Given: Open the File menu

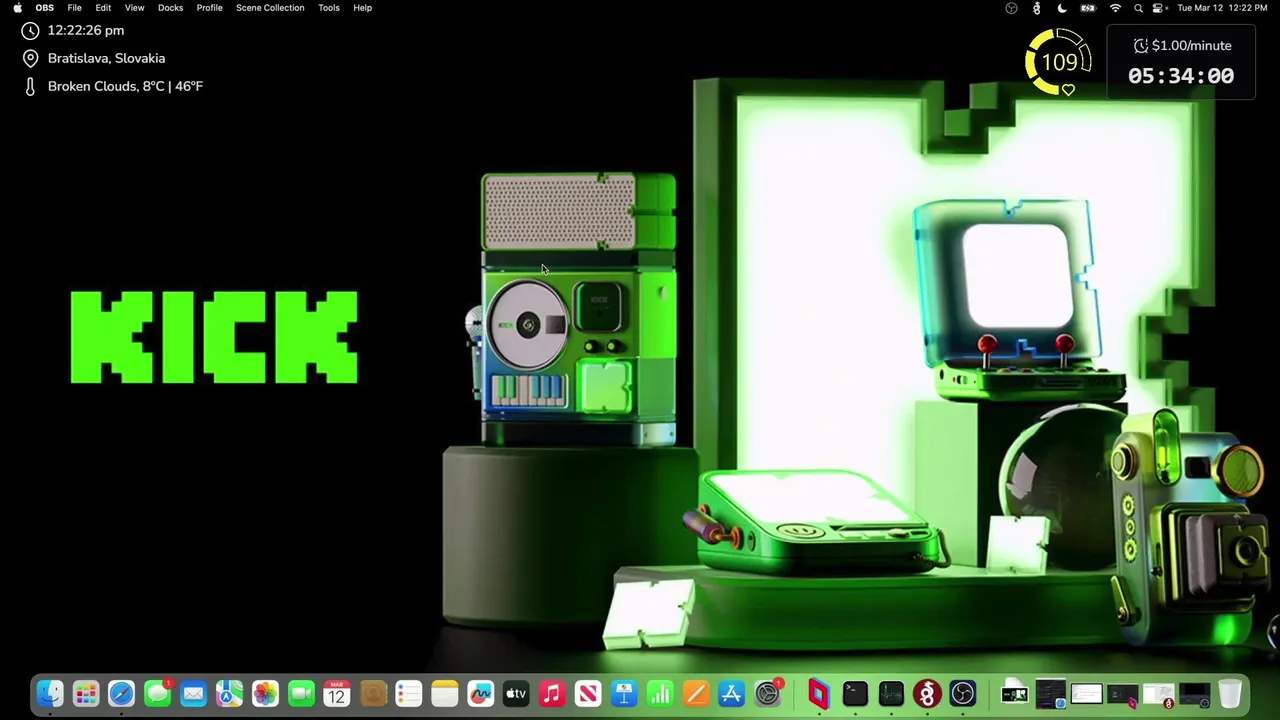Looking at the screenshot, I should [x=74, y=8].
